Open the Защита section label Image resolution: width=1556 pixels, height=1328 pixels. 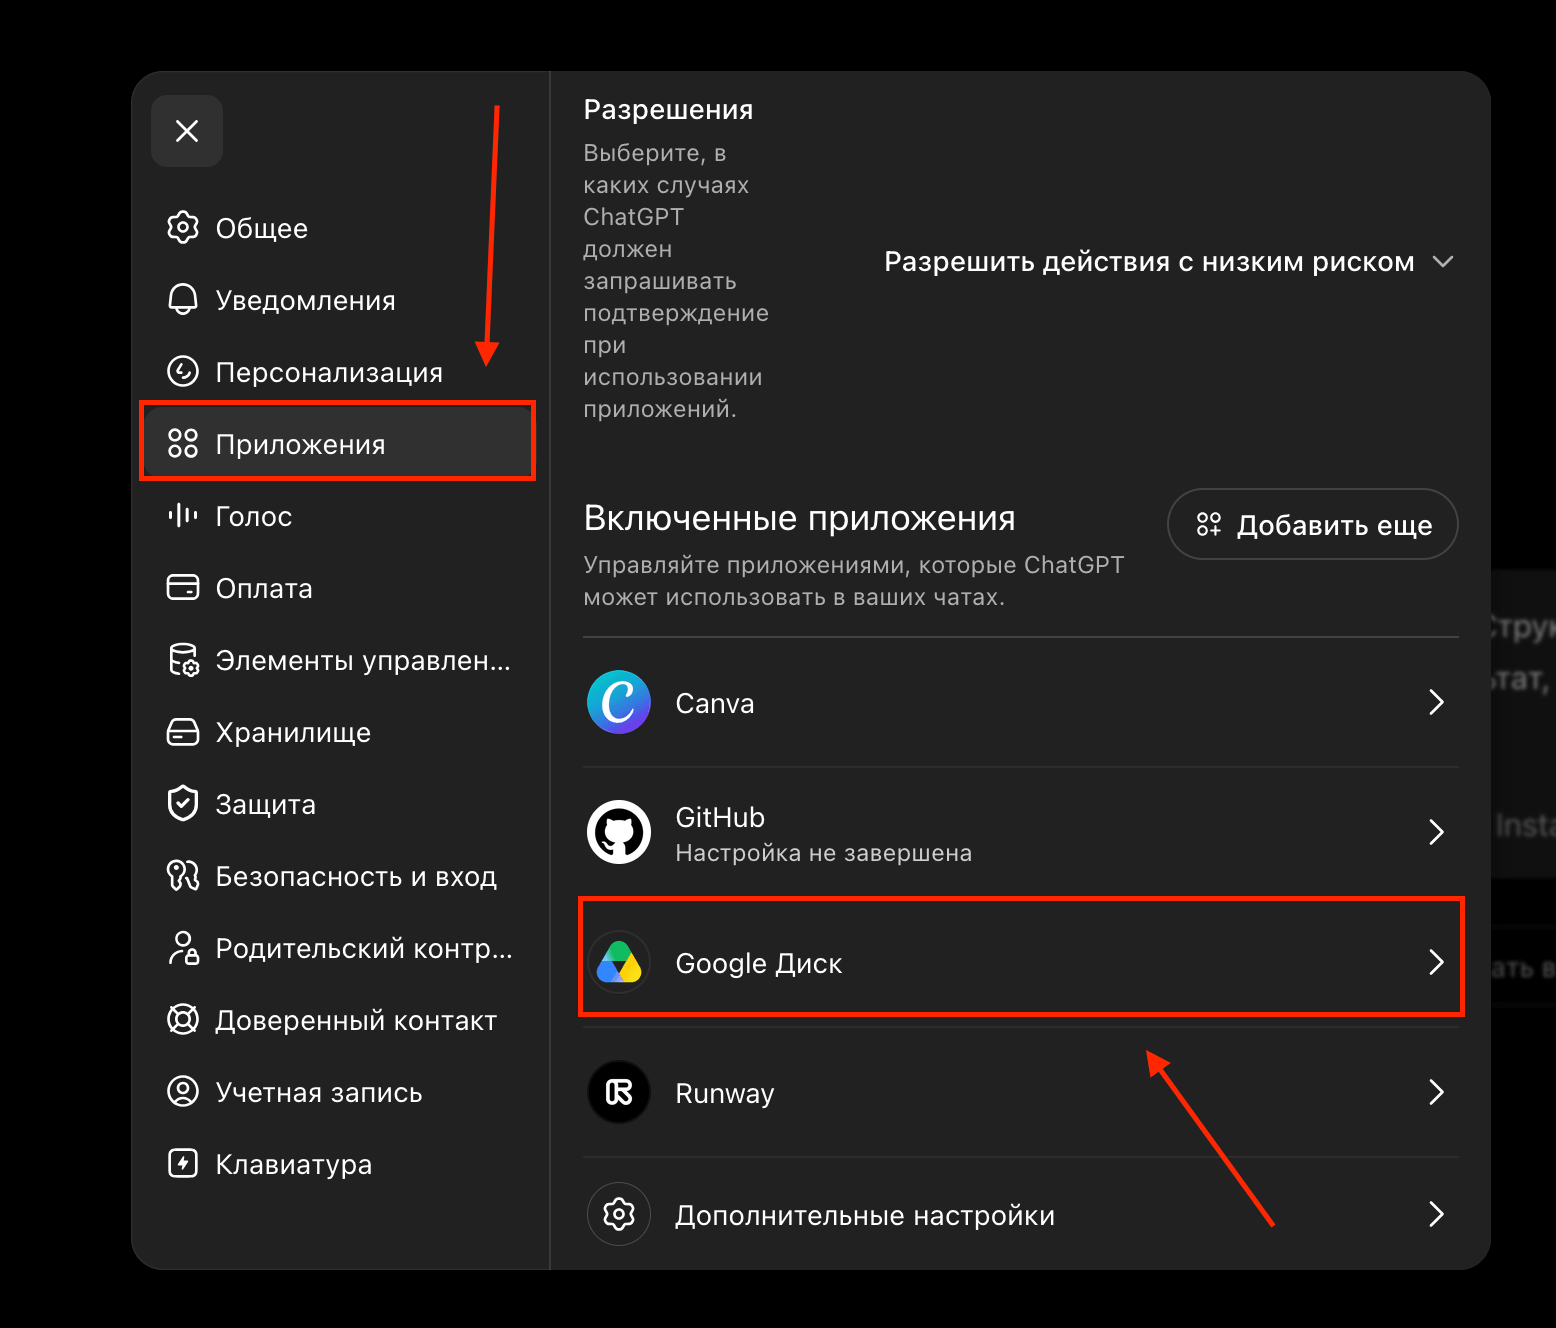click(266, 804)
